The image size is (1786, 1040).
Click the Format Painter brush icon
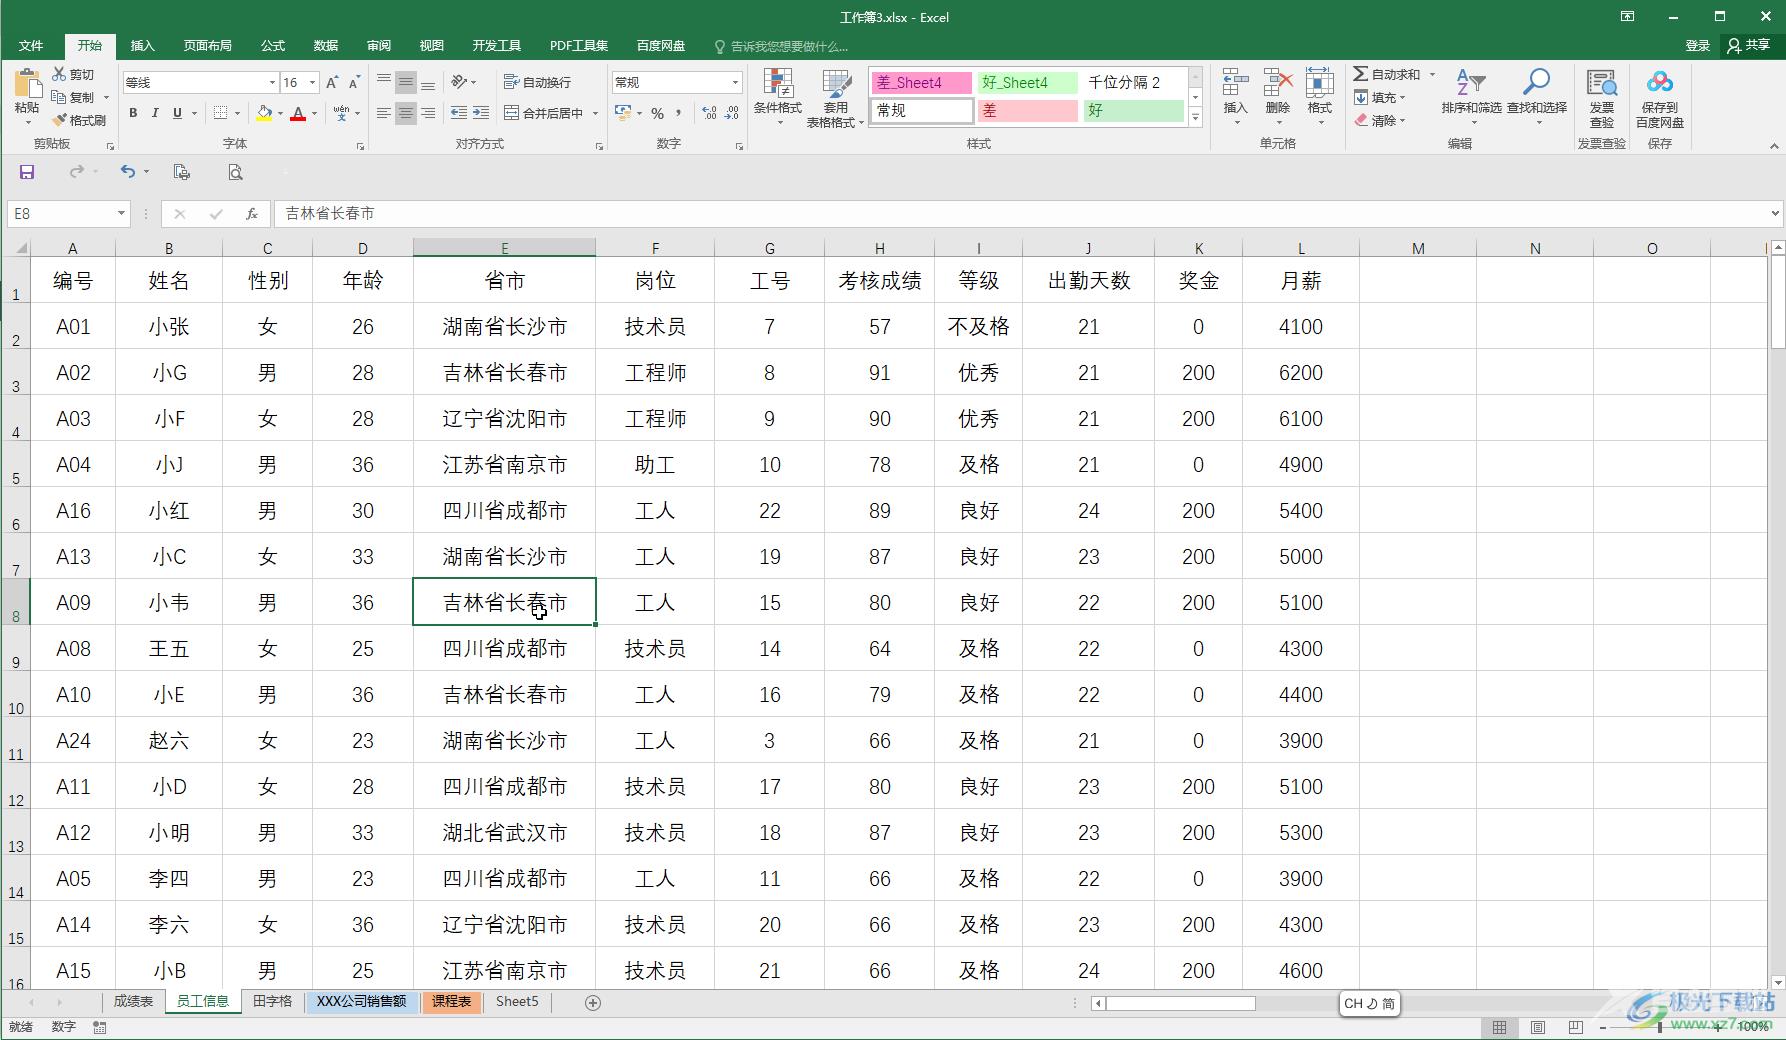pyautogui.click(x=60, y=120)
